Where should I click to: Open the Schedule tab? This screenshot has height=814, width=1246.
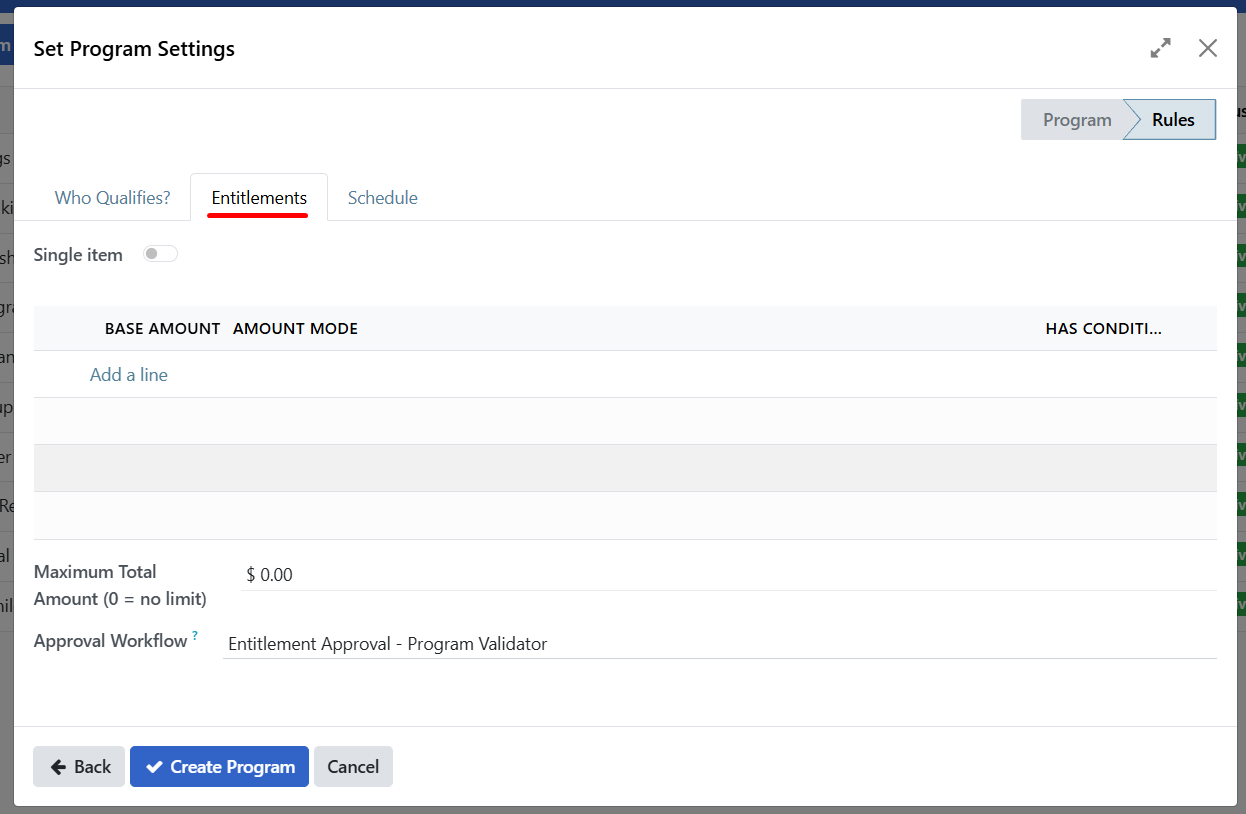(382, 197)
